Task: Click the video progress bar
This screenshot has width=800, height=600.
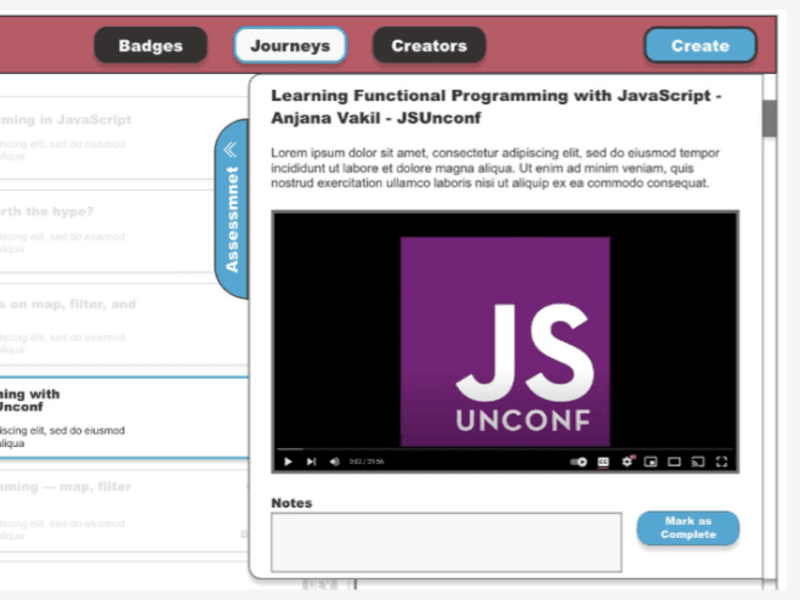Action: pyautogui.click(x=505, y=449)
